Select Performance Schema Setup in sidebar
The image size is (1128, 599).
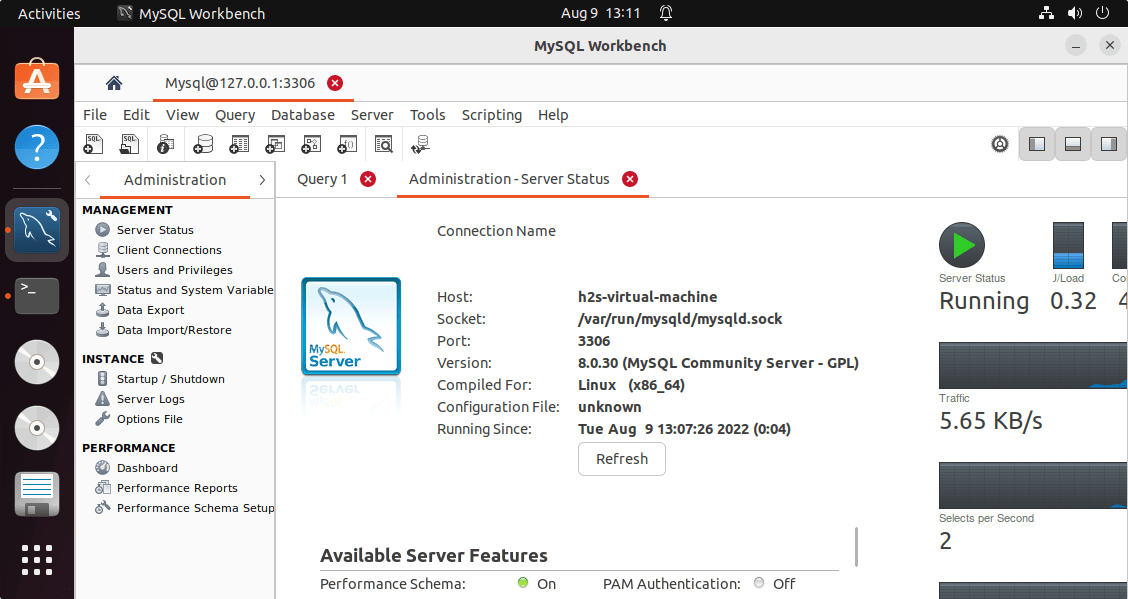tap(193, 507)
